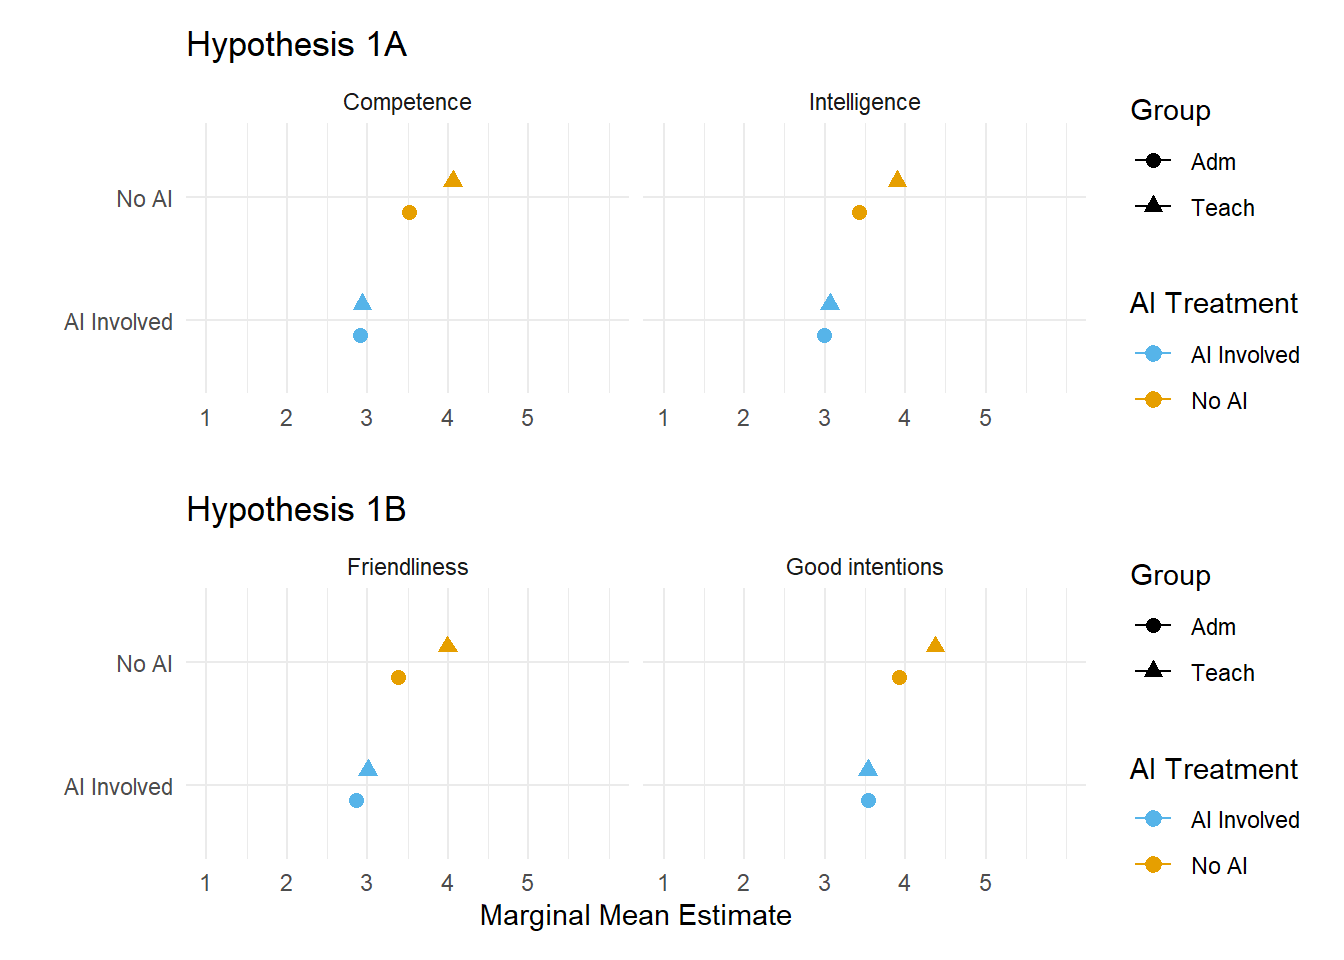
Task: Pick the blue circle in the Friendliness panel
Action: (x=356, y=800)
